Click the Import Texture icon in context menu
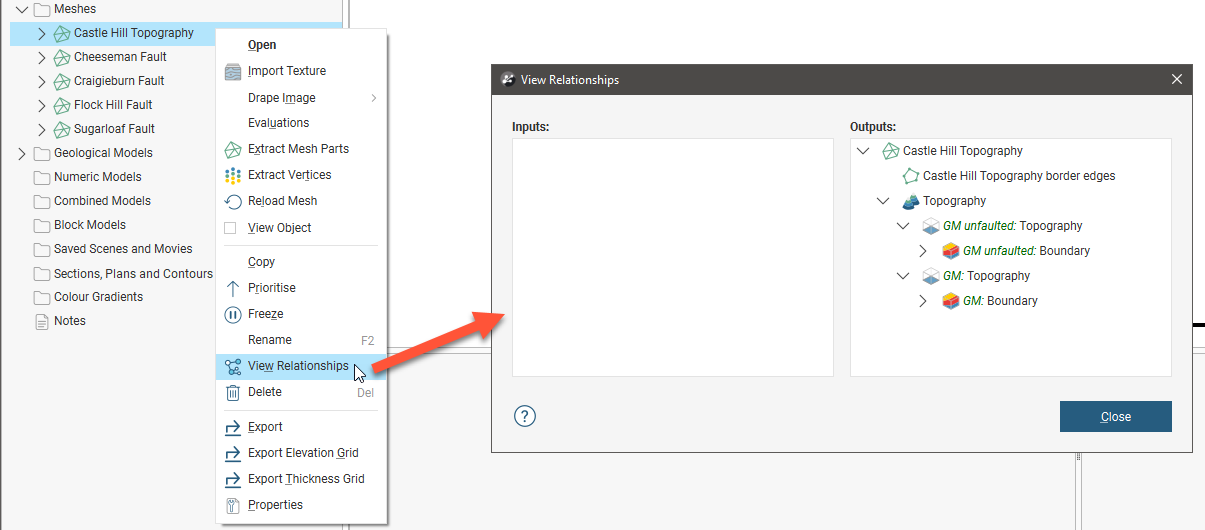 pos(232,71)
